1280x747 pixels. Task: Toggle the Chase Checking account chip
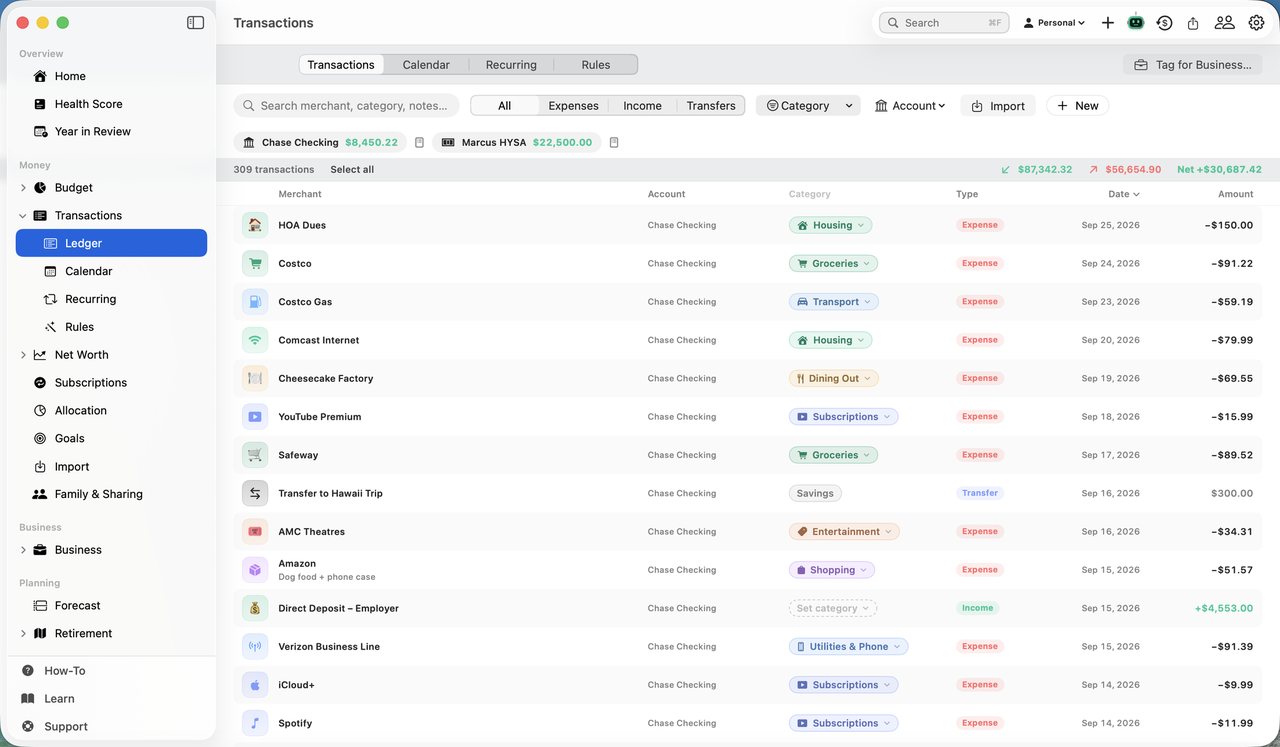(x=320, y=143)
